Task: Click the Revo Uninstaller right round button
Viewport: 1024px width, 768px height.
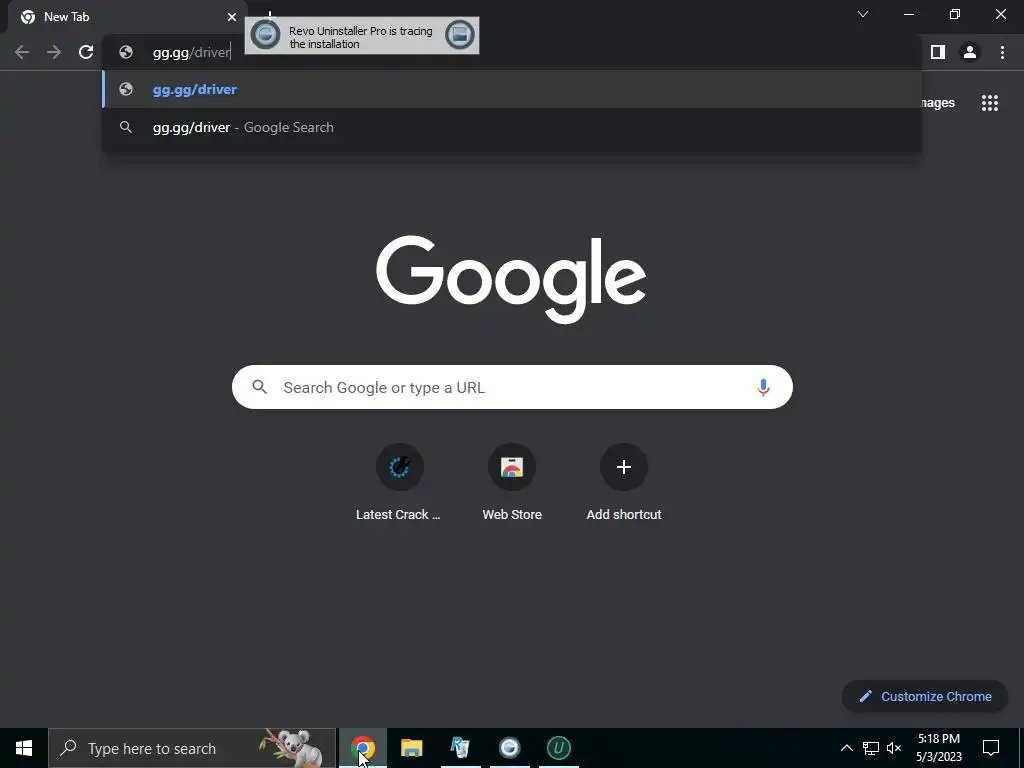Action: click(460, 35)
